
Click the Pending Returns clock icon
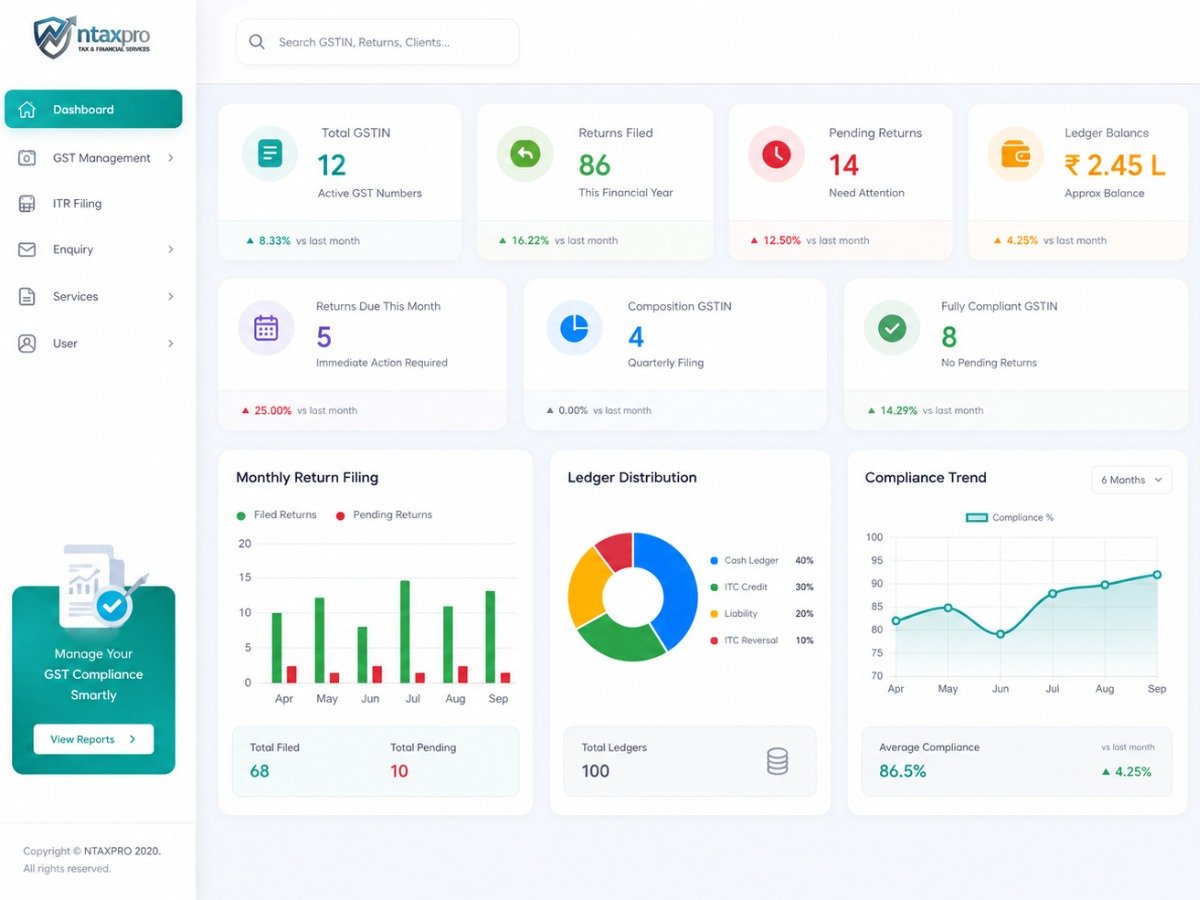coord(776,153)
